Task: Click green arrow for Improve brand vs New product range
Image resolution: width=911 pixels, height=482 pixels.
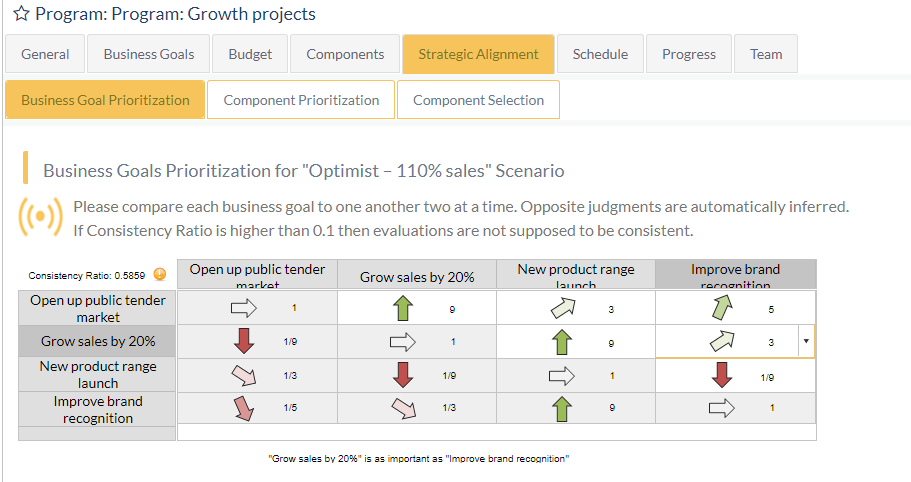Action: [563, 408]
